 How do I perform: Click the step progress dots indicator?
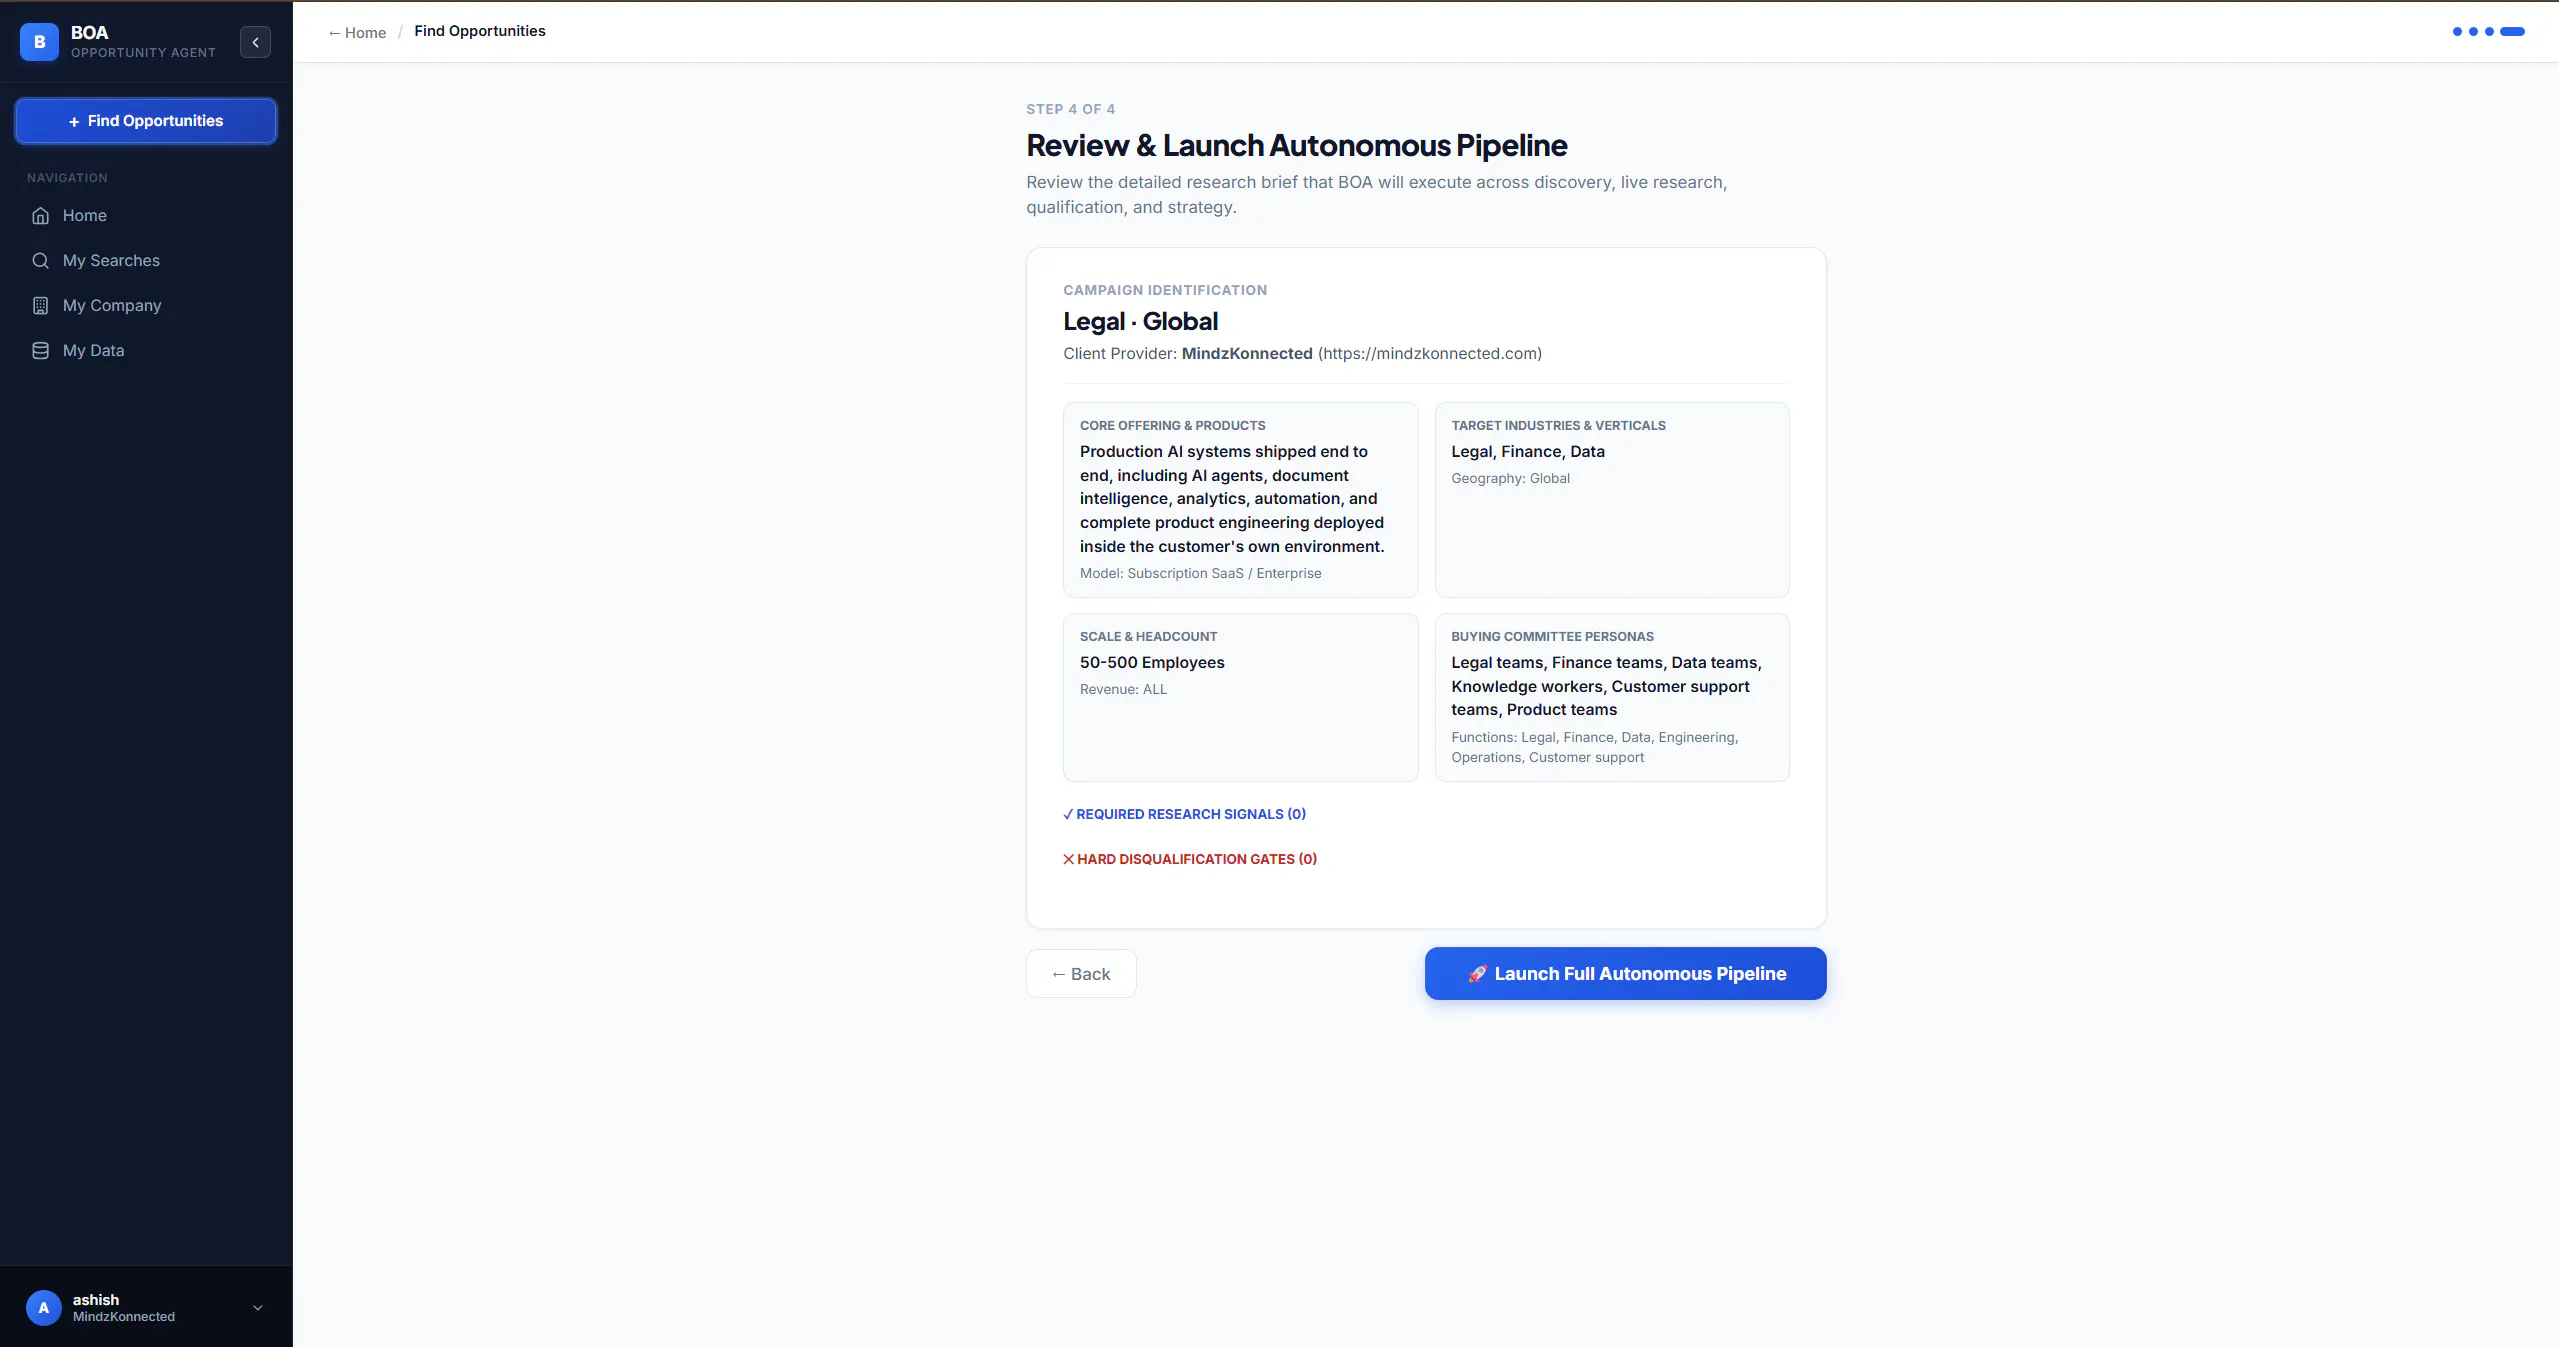pyautogui.click(x=2488, y=32)
